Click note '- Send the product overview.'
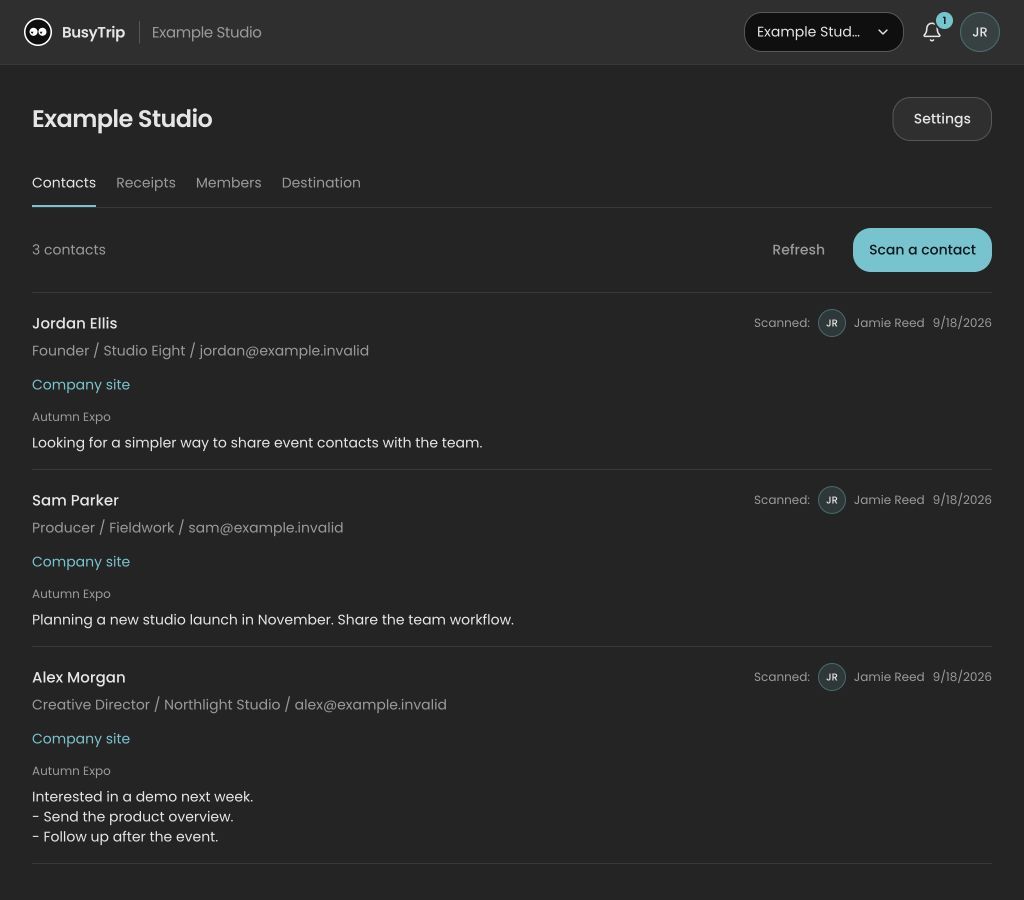This screenshot has height=900, width=1024. 133,816
